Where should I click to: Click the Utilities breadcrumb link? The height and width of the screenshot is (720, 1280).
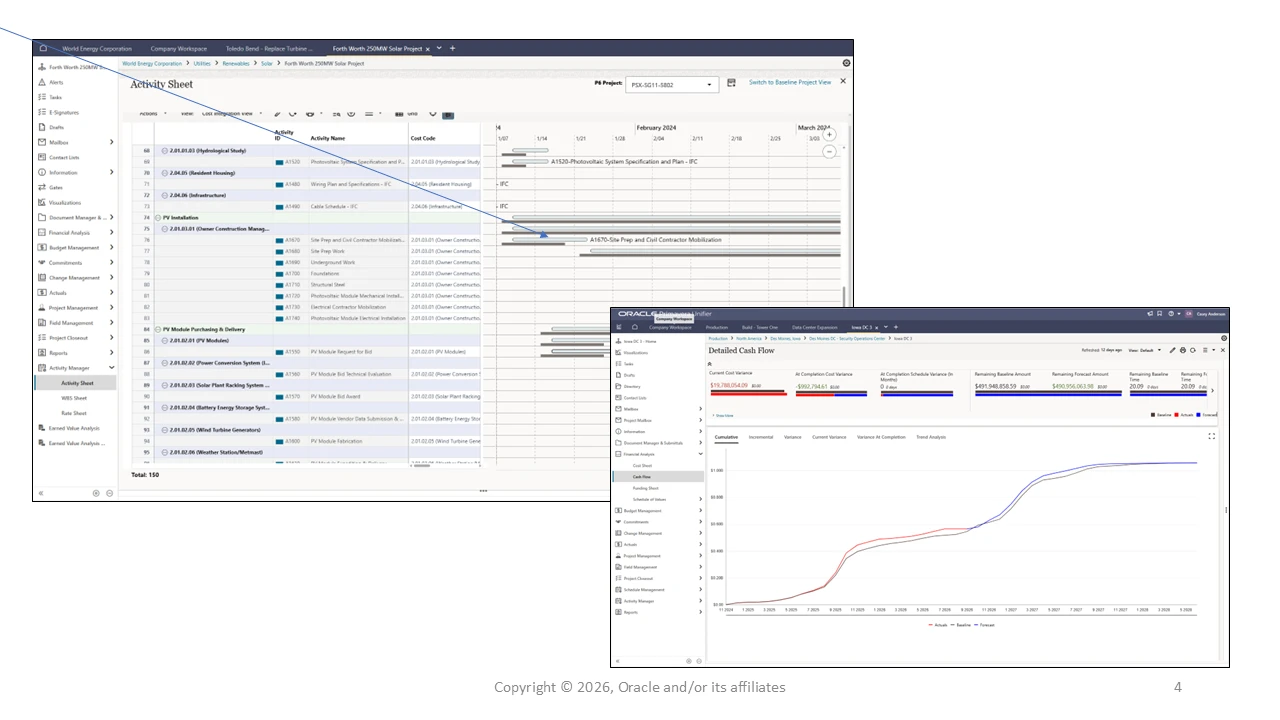coord(202,63)
